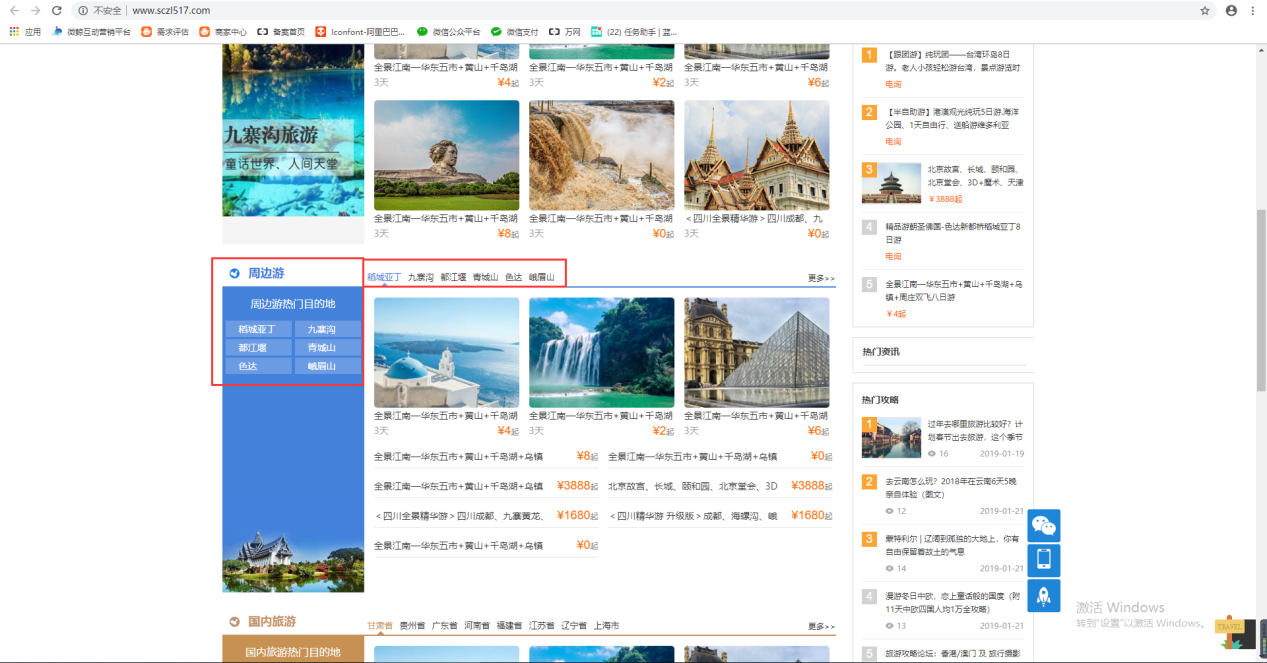Open the 应用 apps grid icon
Image resolution: width=1267 pixels, height=663 pixels.
tap(14, 31)
